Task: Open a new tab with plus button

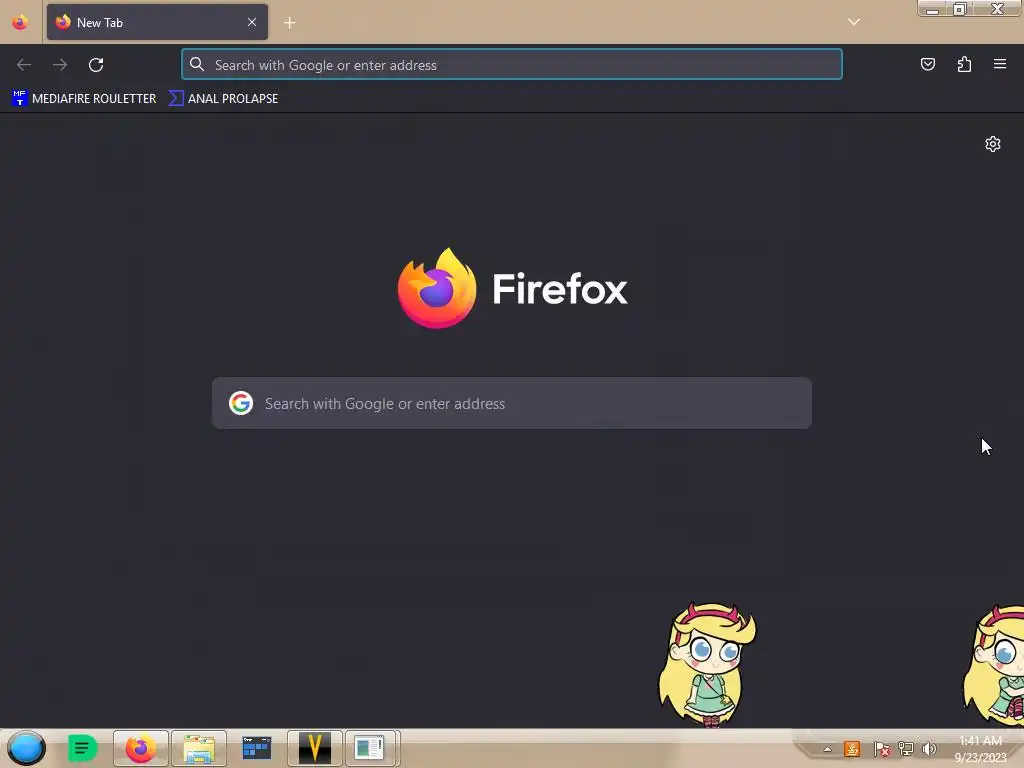Action: click(290, 23)
